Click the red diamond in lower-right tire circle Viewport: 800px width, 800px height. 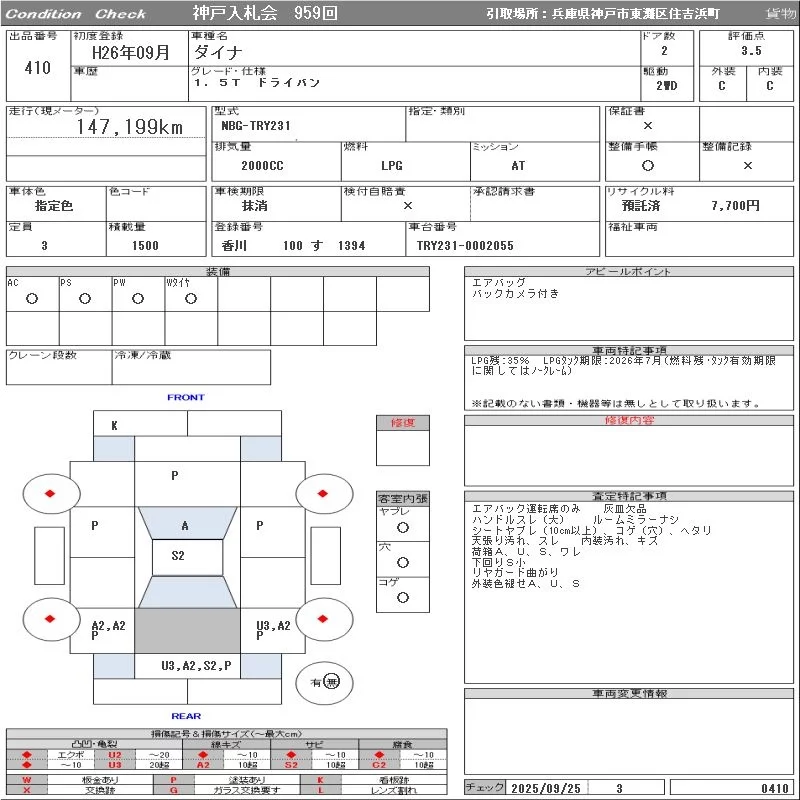tap(322, 619)
